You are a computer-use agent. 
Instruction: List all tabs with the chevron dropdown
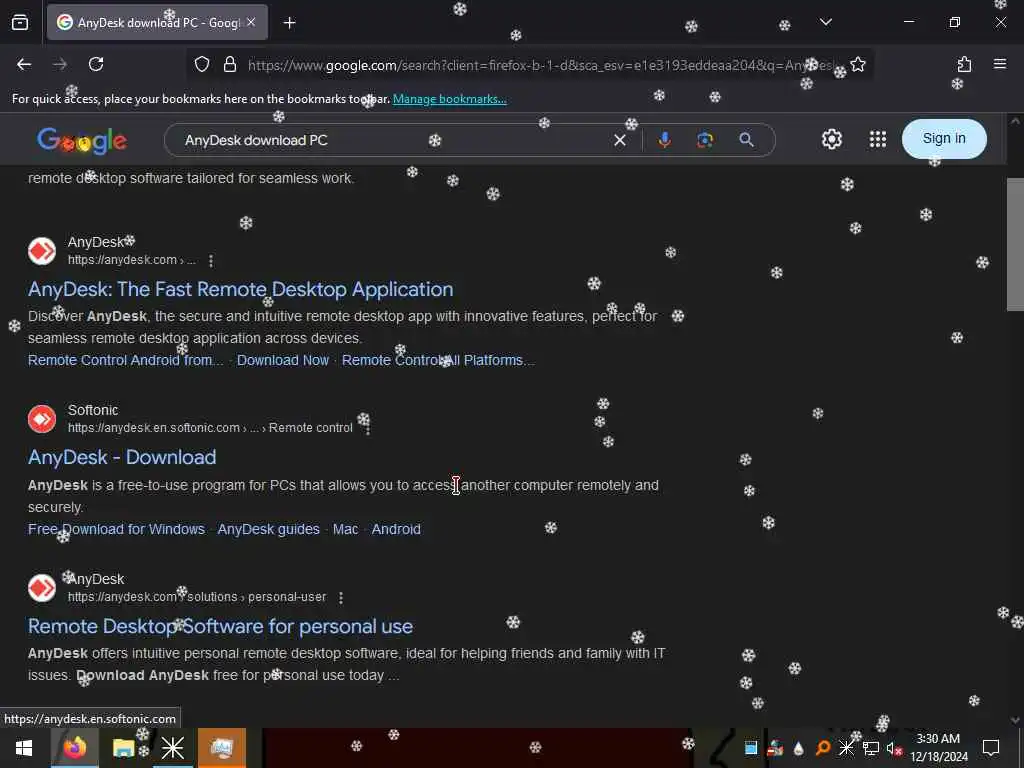tap(826, 22)
